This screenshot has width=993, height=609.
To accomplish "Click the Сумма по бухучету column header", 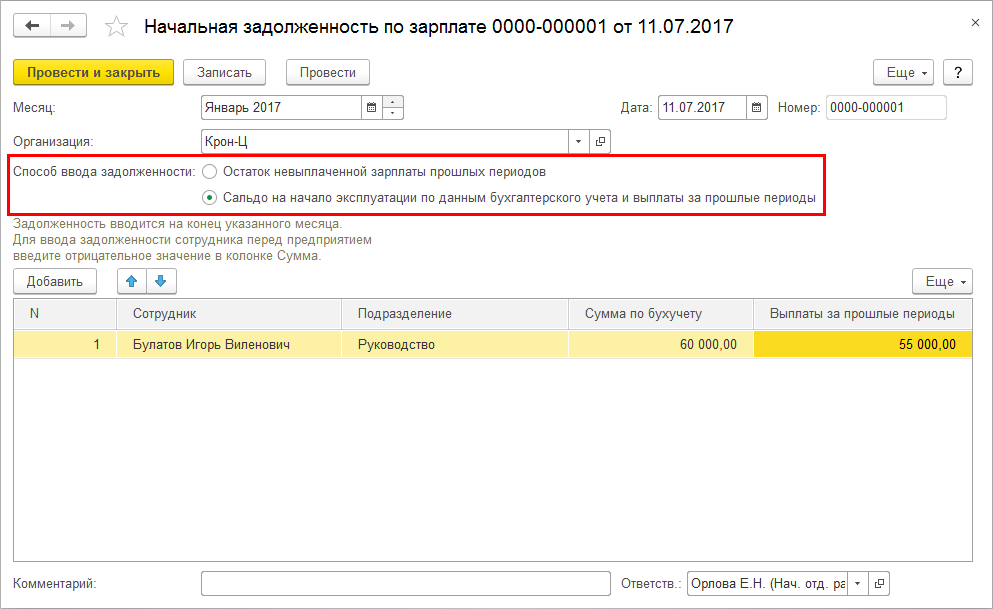I will (661, 313).
